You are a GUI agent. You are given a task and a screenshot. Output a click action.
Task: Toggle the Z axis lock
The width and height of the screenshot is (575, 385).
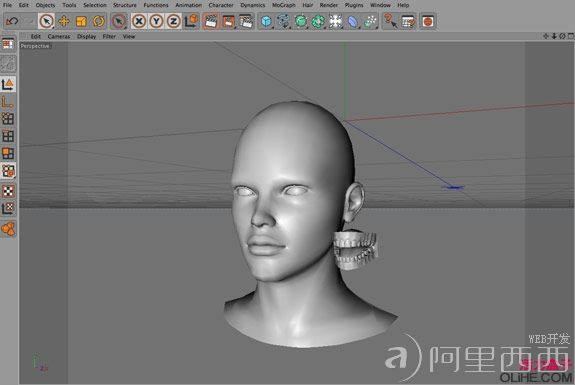pyautogui.click(x=174, y=21)
